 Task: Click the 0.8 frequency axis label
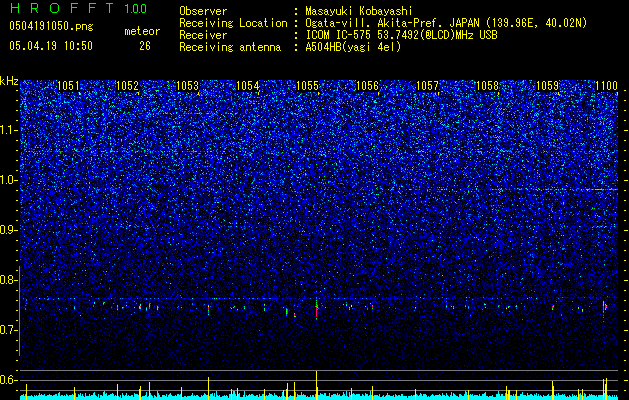pyautogui.click(x=9, y=280)
